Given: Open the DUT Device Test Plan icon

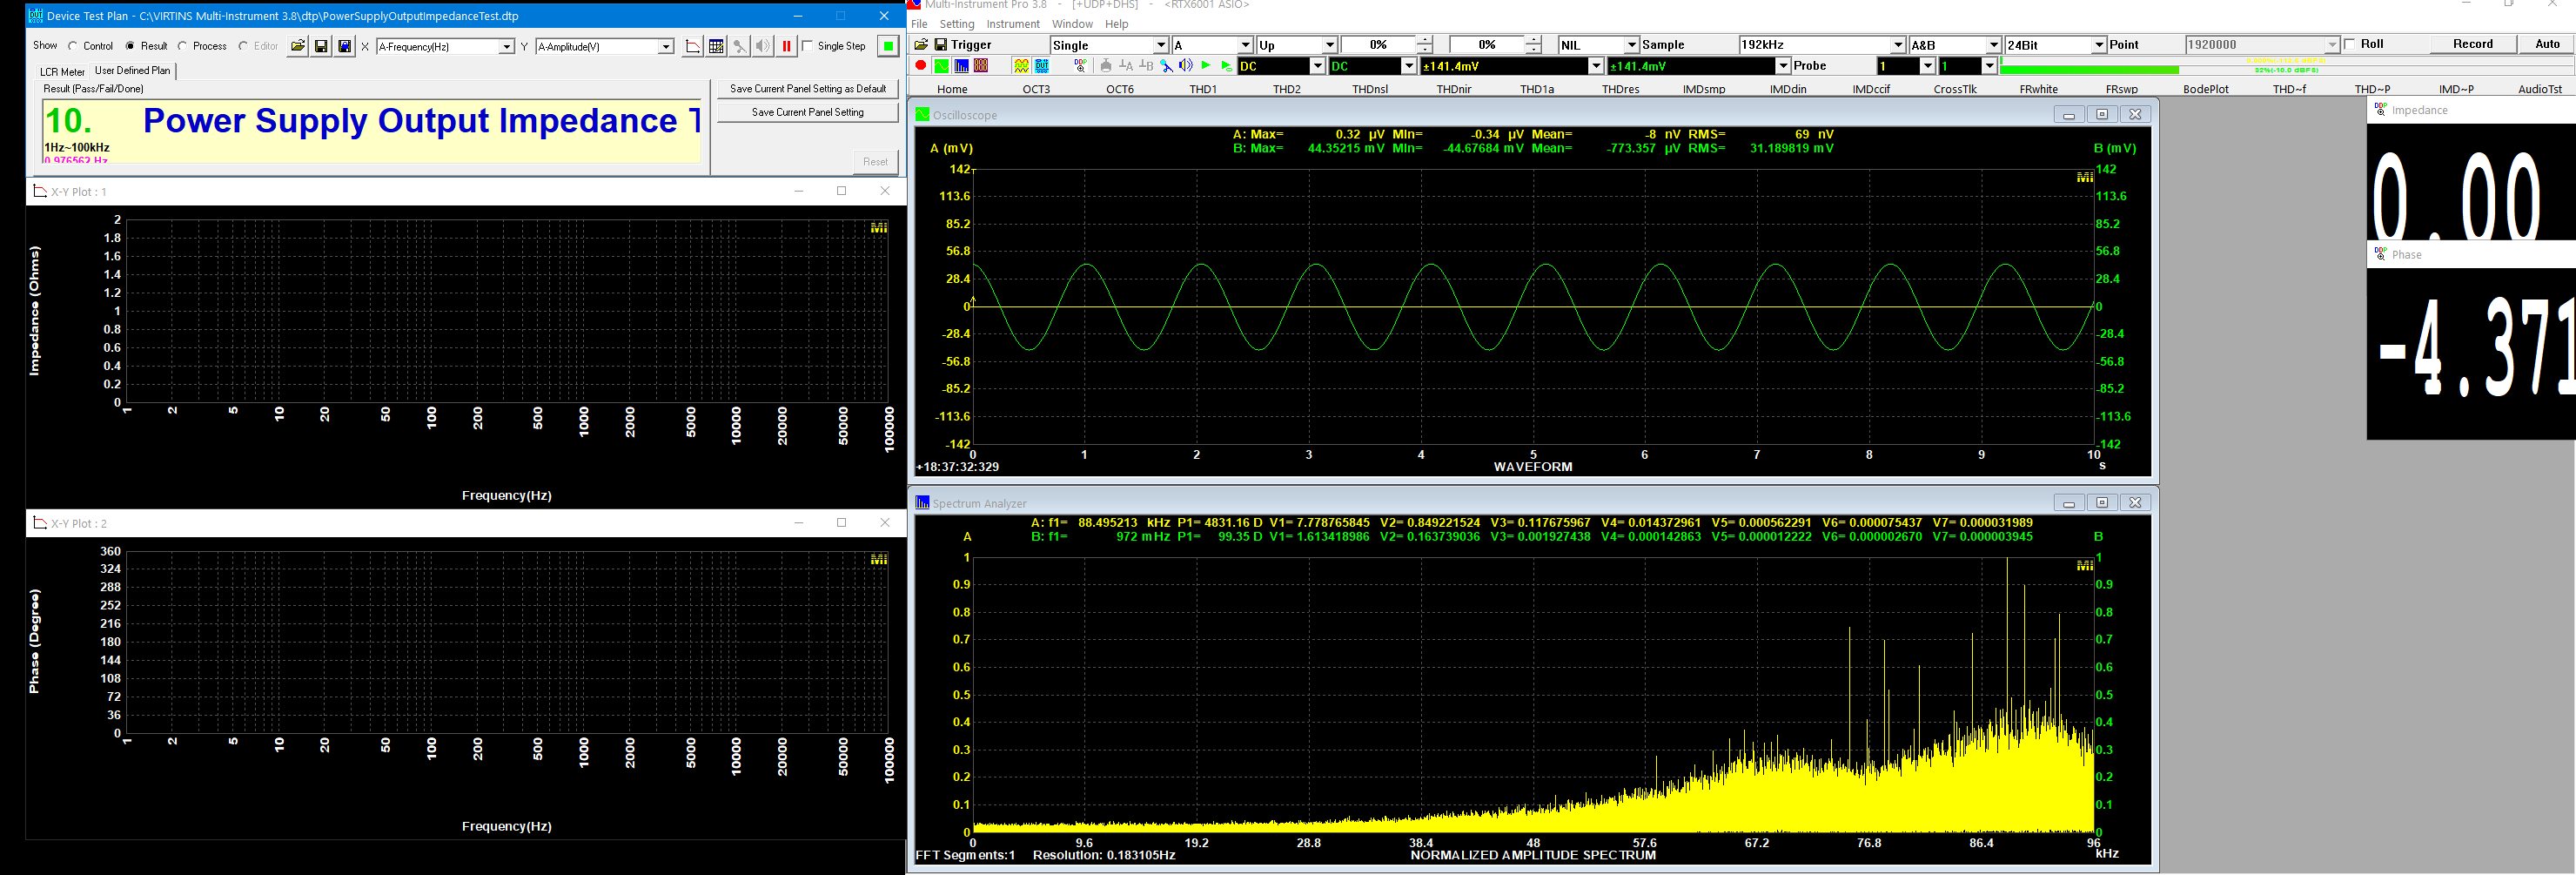Looking at the screenshot, I should tap(1042, 65).
